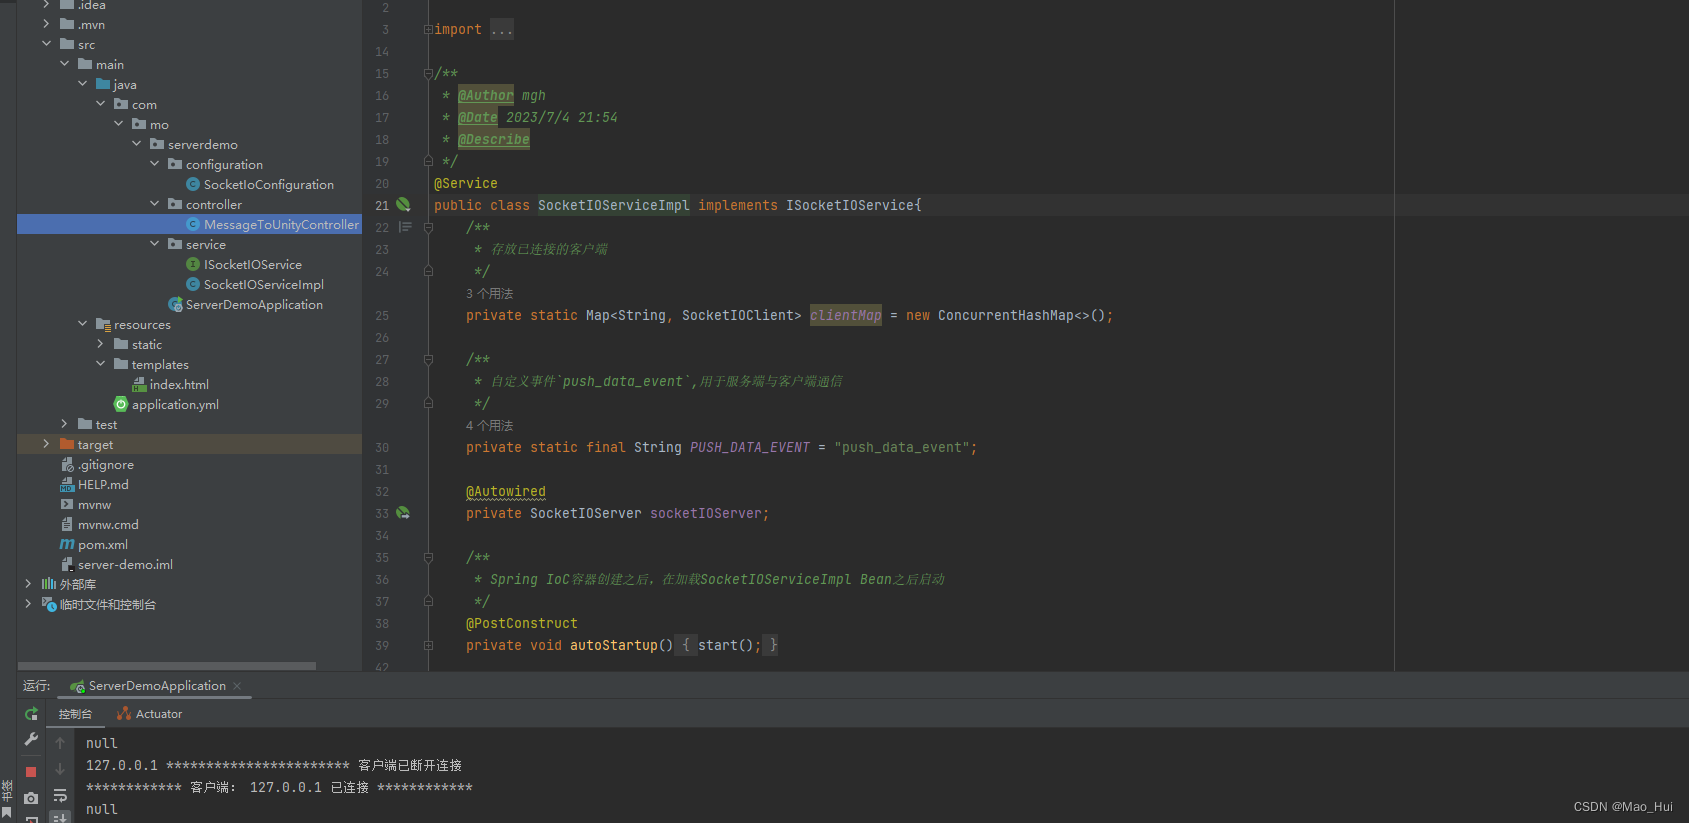This screenshot has height=823, width=1689.
Task: Close the ServerDemoApplication run tab
Action: [x=237, y=686]
